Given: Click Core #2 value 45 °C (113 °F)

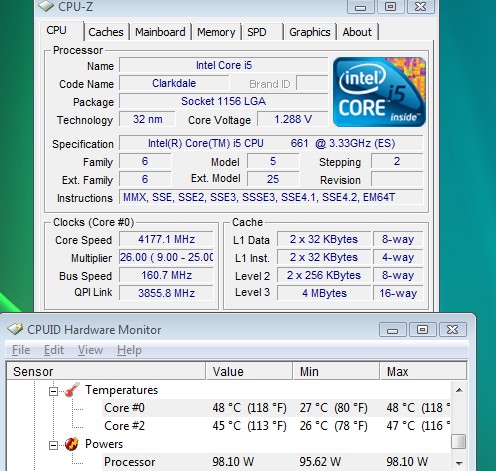Looking at the screenshot, I should [x=250, y=426].
